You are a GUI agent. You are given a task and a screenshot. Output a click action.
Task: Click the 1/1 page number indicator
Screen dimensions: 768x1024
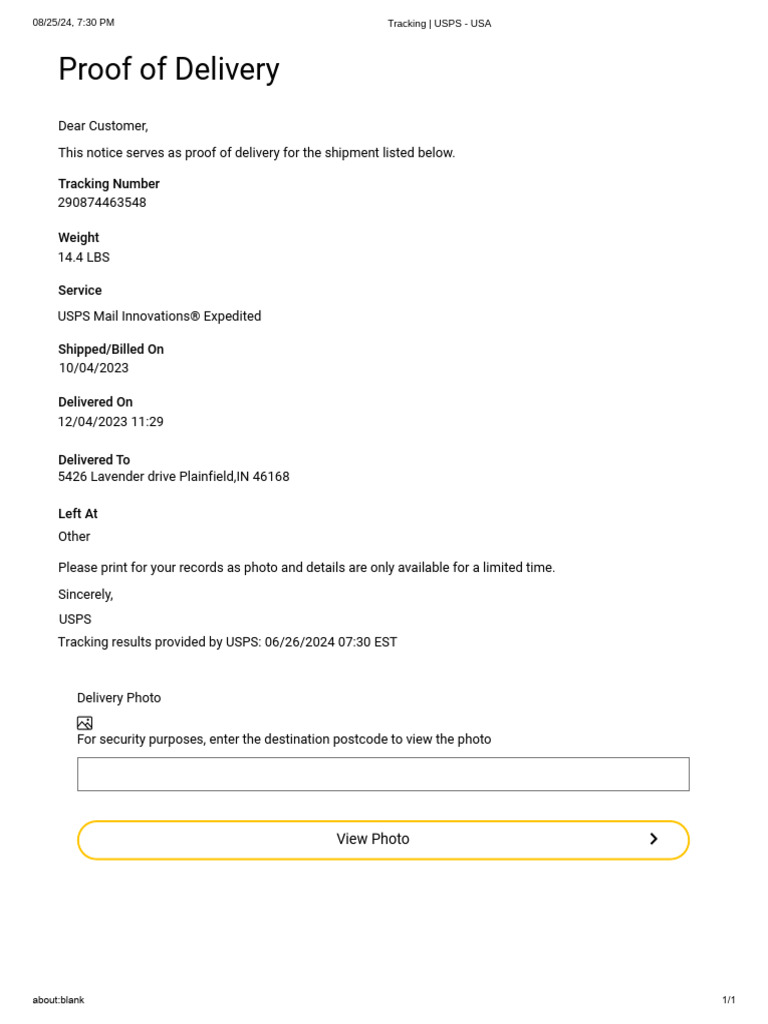pos(728,1000)
